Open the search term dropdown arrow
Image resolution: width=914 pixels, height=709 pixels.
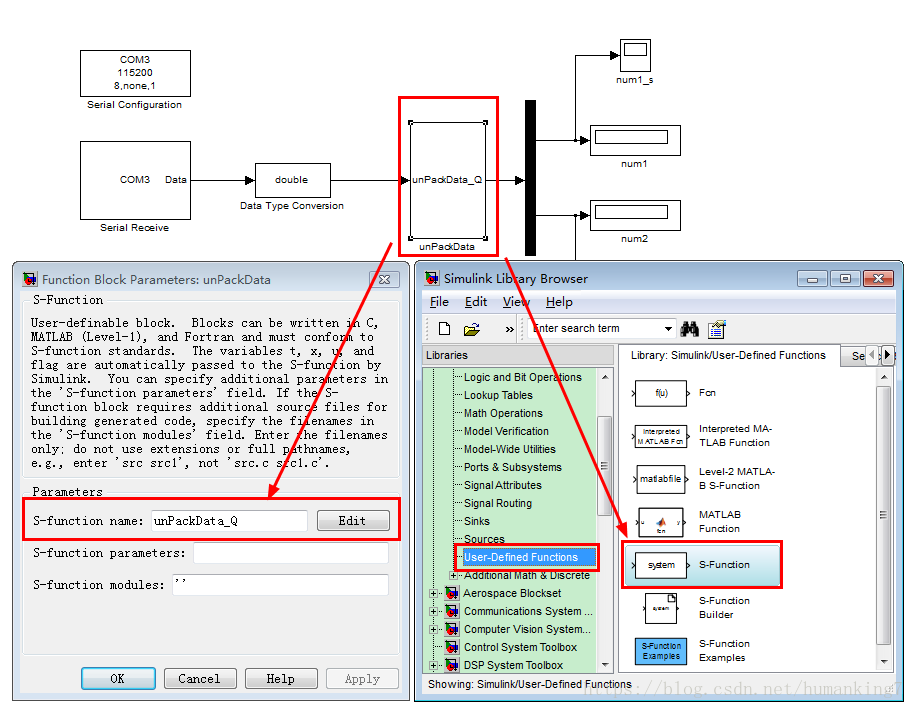(668, 329)
